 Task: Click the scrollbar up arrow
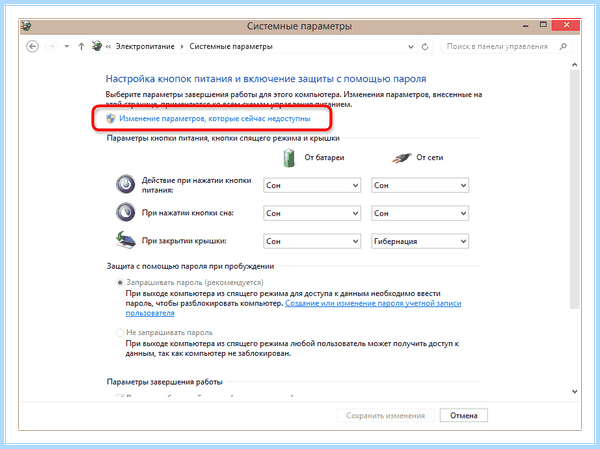(x=574, y=65)
